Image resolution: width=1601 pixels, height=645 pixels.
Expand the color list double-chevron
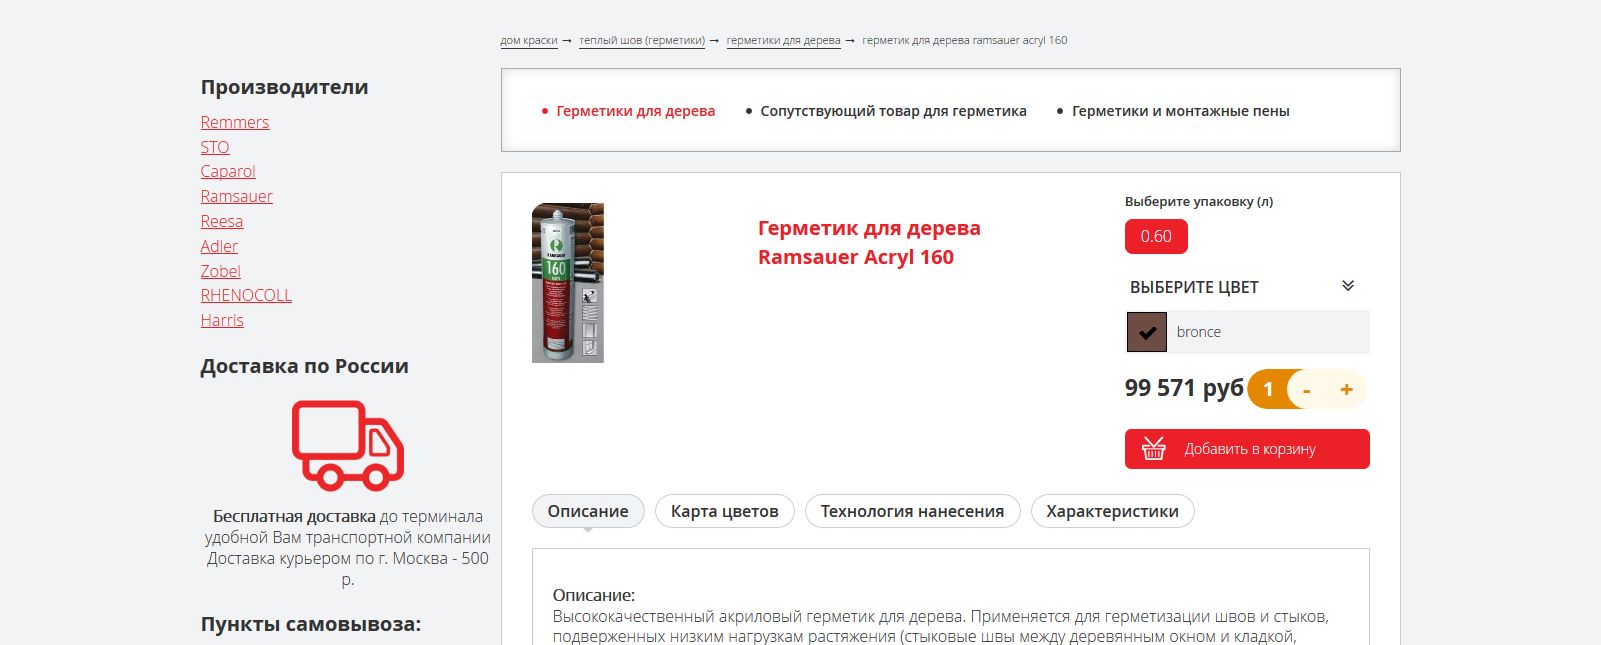(x=1348, y=286)
